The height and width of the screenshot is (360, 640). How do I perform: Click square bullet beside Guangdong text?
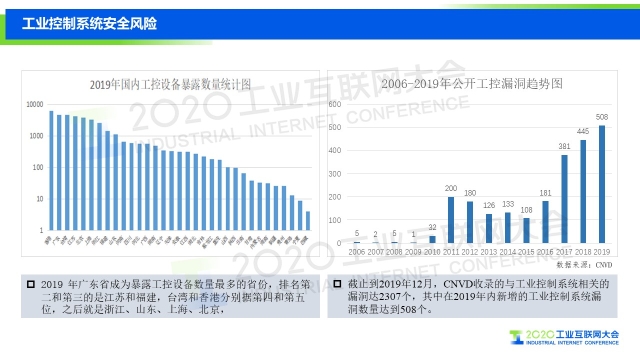click(x=31, y=284)
